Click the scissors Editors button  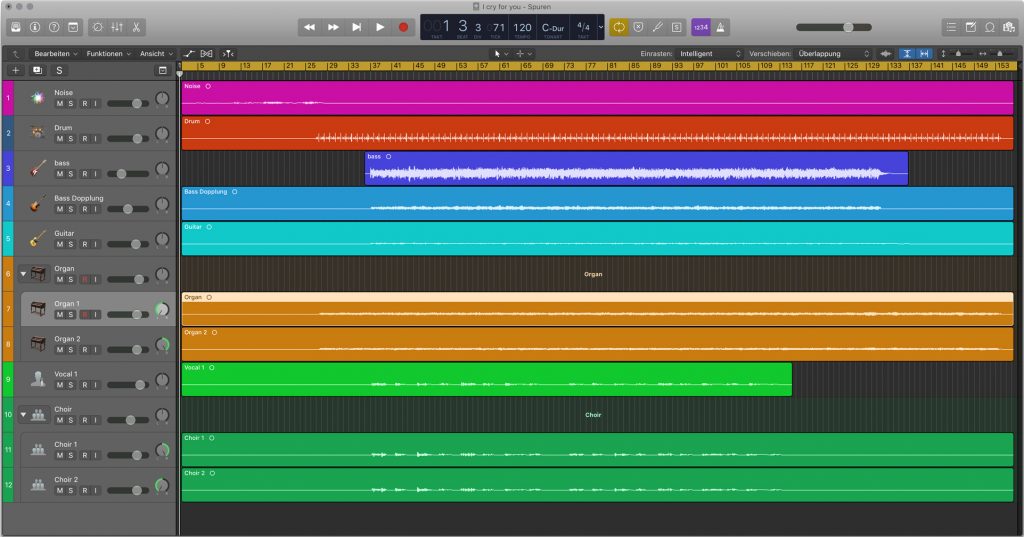[x=136, y=27]
